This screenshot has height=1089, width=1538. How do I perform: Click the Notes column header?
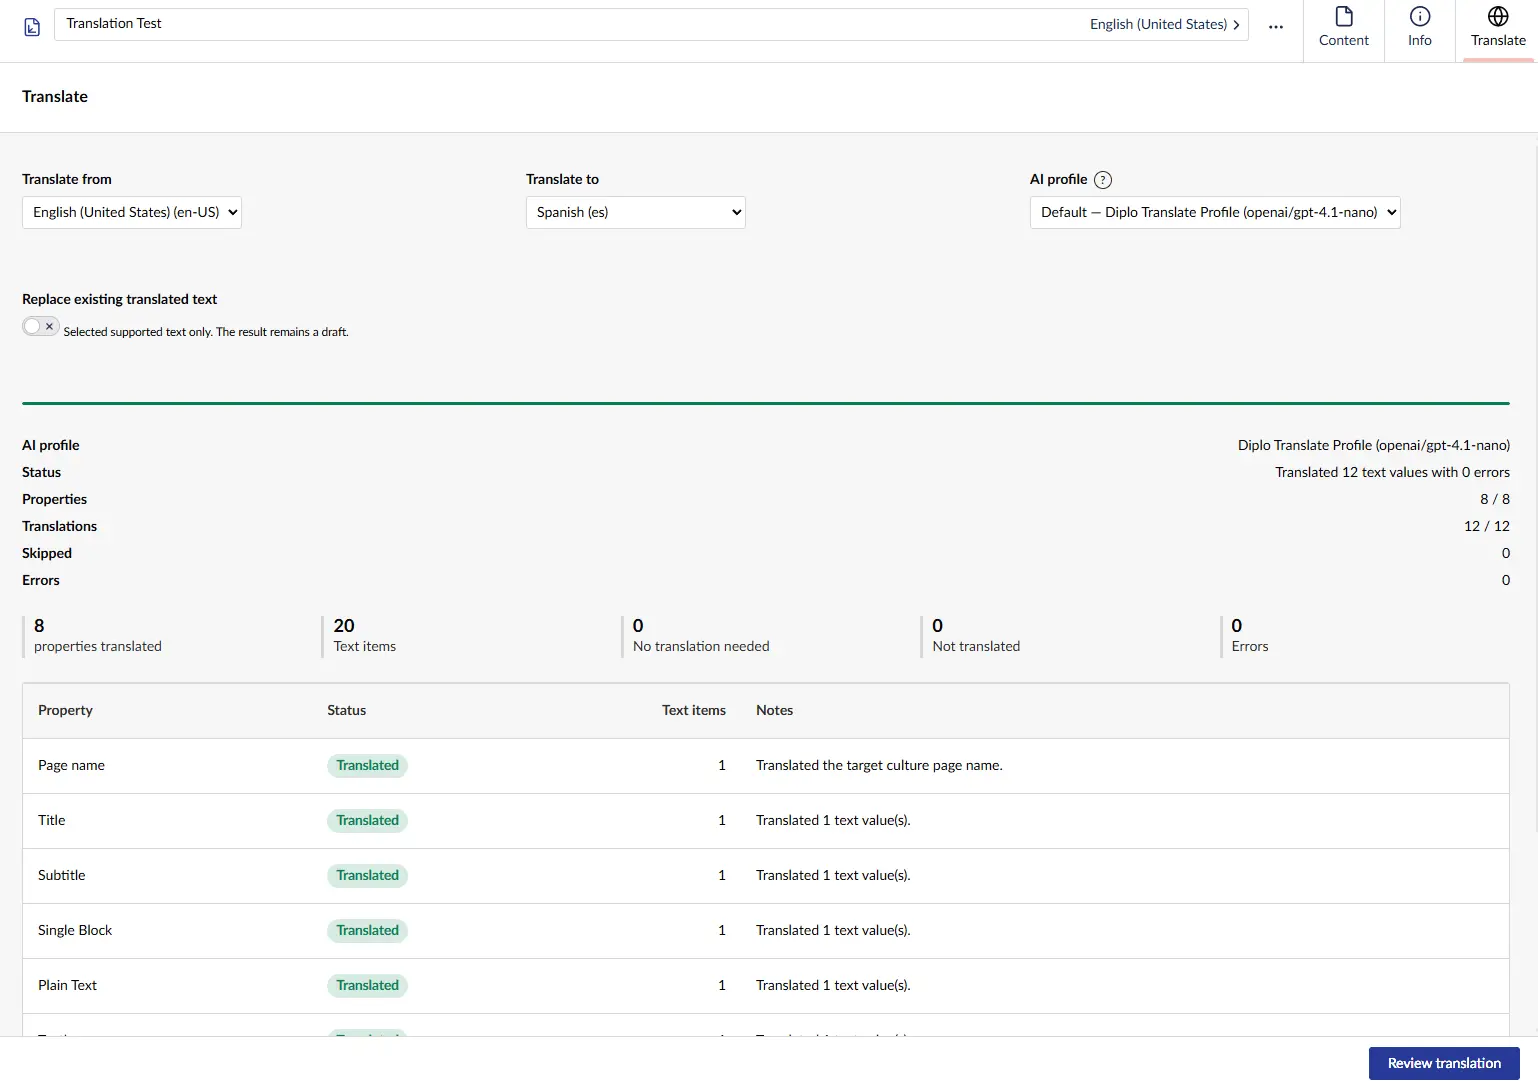pyautogui.click(x=774, y=711)
